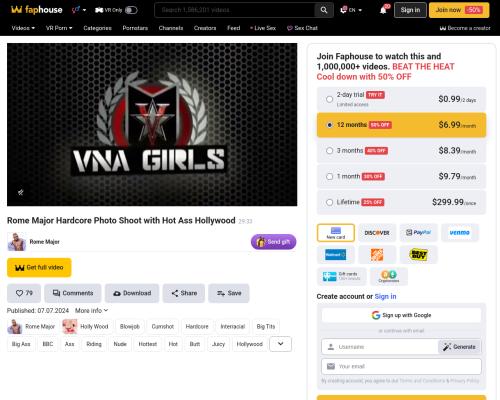Toggle the VR Only switch
The height and width of the screenshot is (400, 500).
pyautogui.click(x=131, y=10)
